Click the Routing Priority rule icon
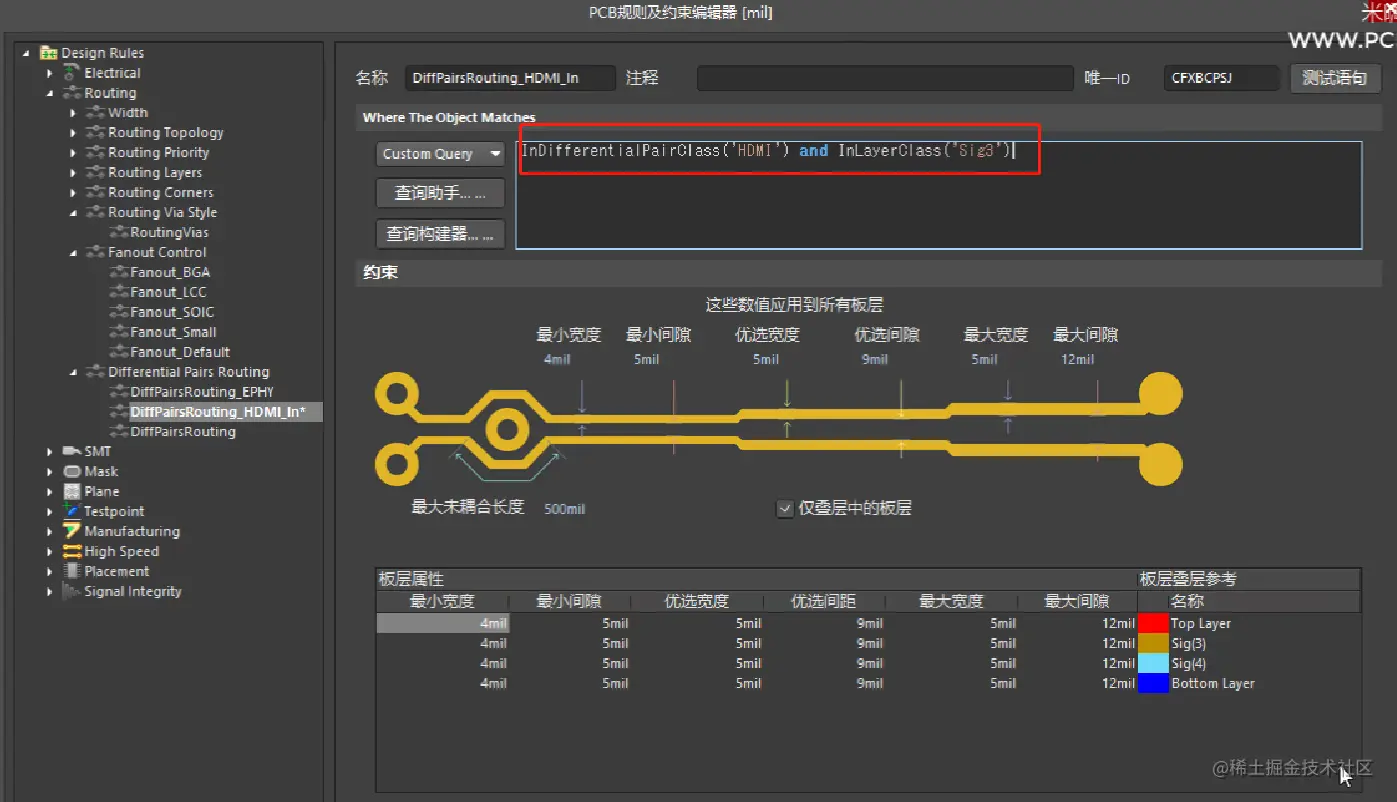Image resolution: width=1397 pixels, height=802 pixels. click(x=95, y=153)
